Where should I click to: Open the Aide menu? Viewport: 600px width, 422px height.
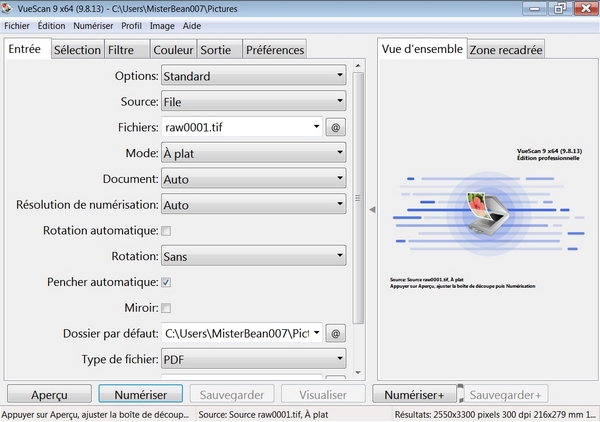coord(192,26)
